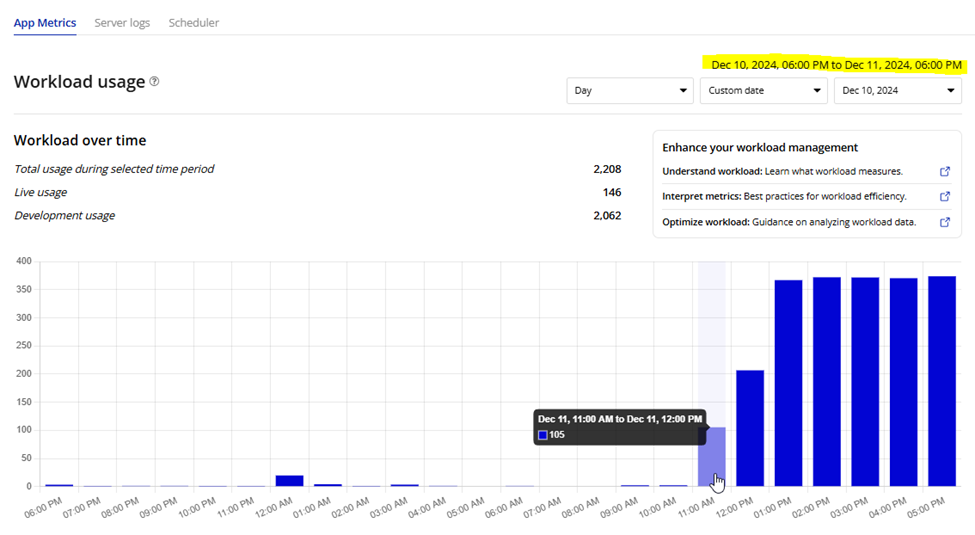Click the 12:00 PM bar in chart

[x=750, y=428]
